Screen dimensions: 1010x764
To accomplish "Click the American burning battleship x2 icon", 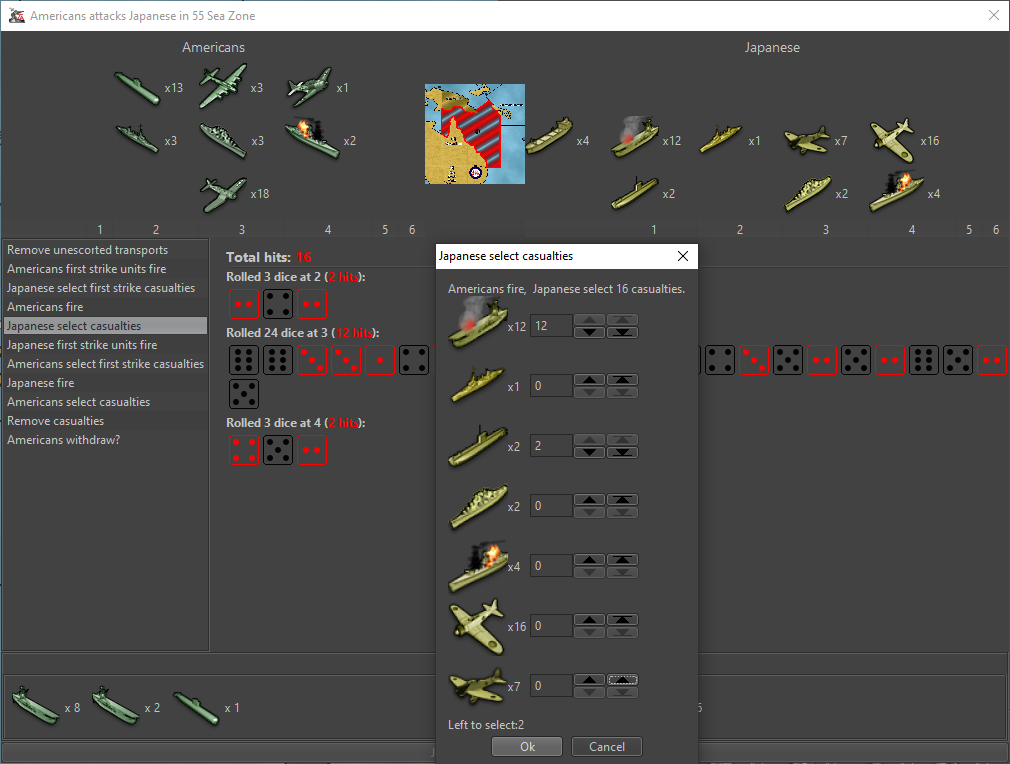I will click(x=311, y=140).
